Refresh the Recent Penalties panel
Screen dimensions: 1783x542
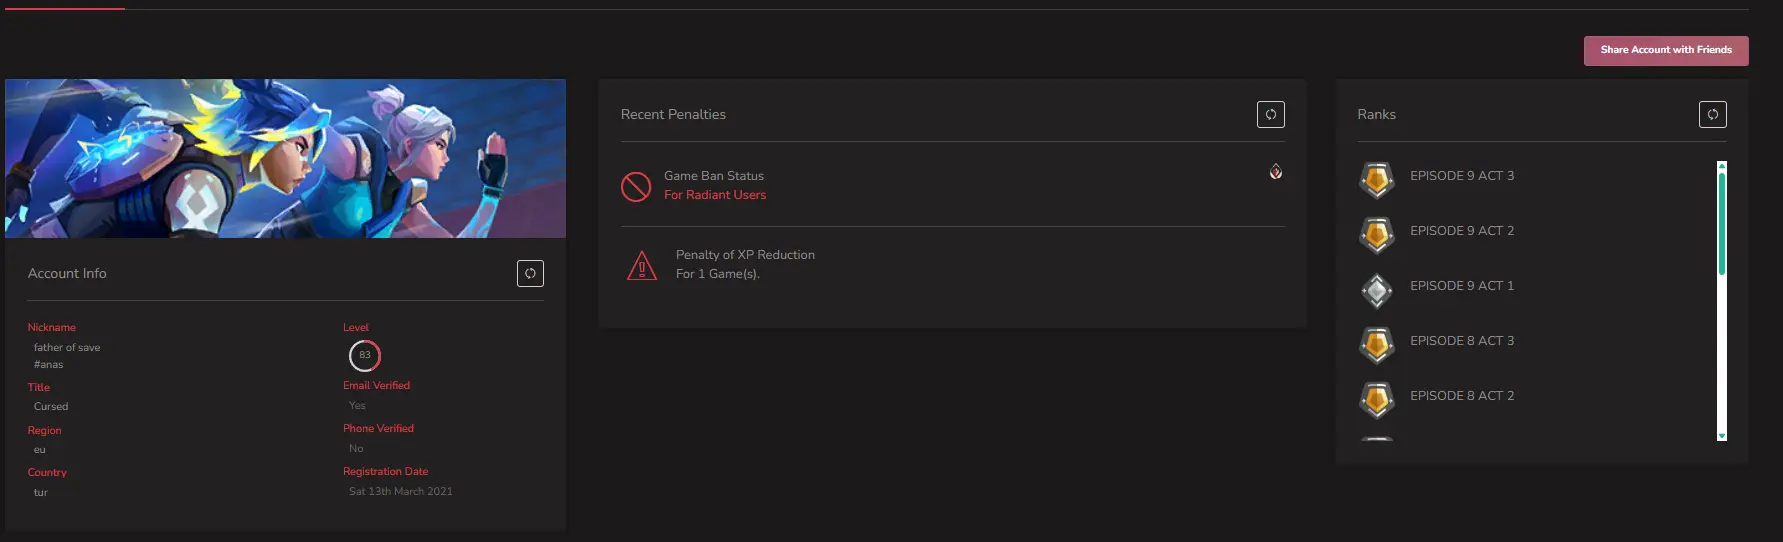(x=1270, y=115)
